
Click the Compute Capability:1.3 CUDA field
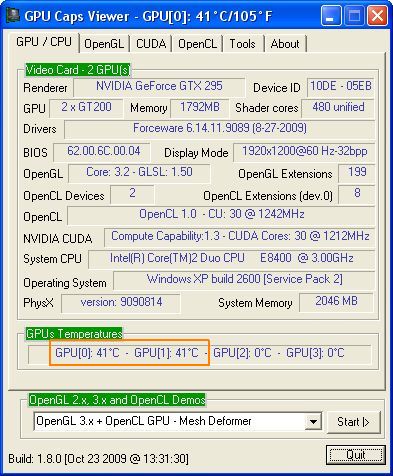[240, 237]
